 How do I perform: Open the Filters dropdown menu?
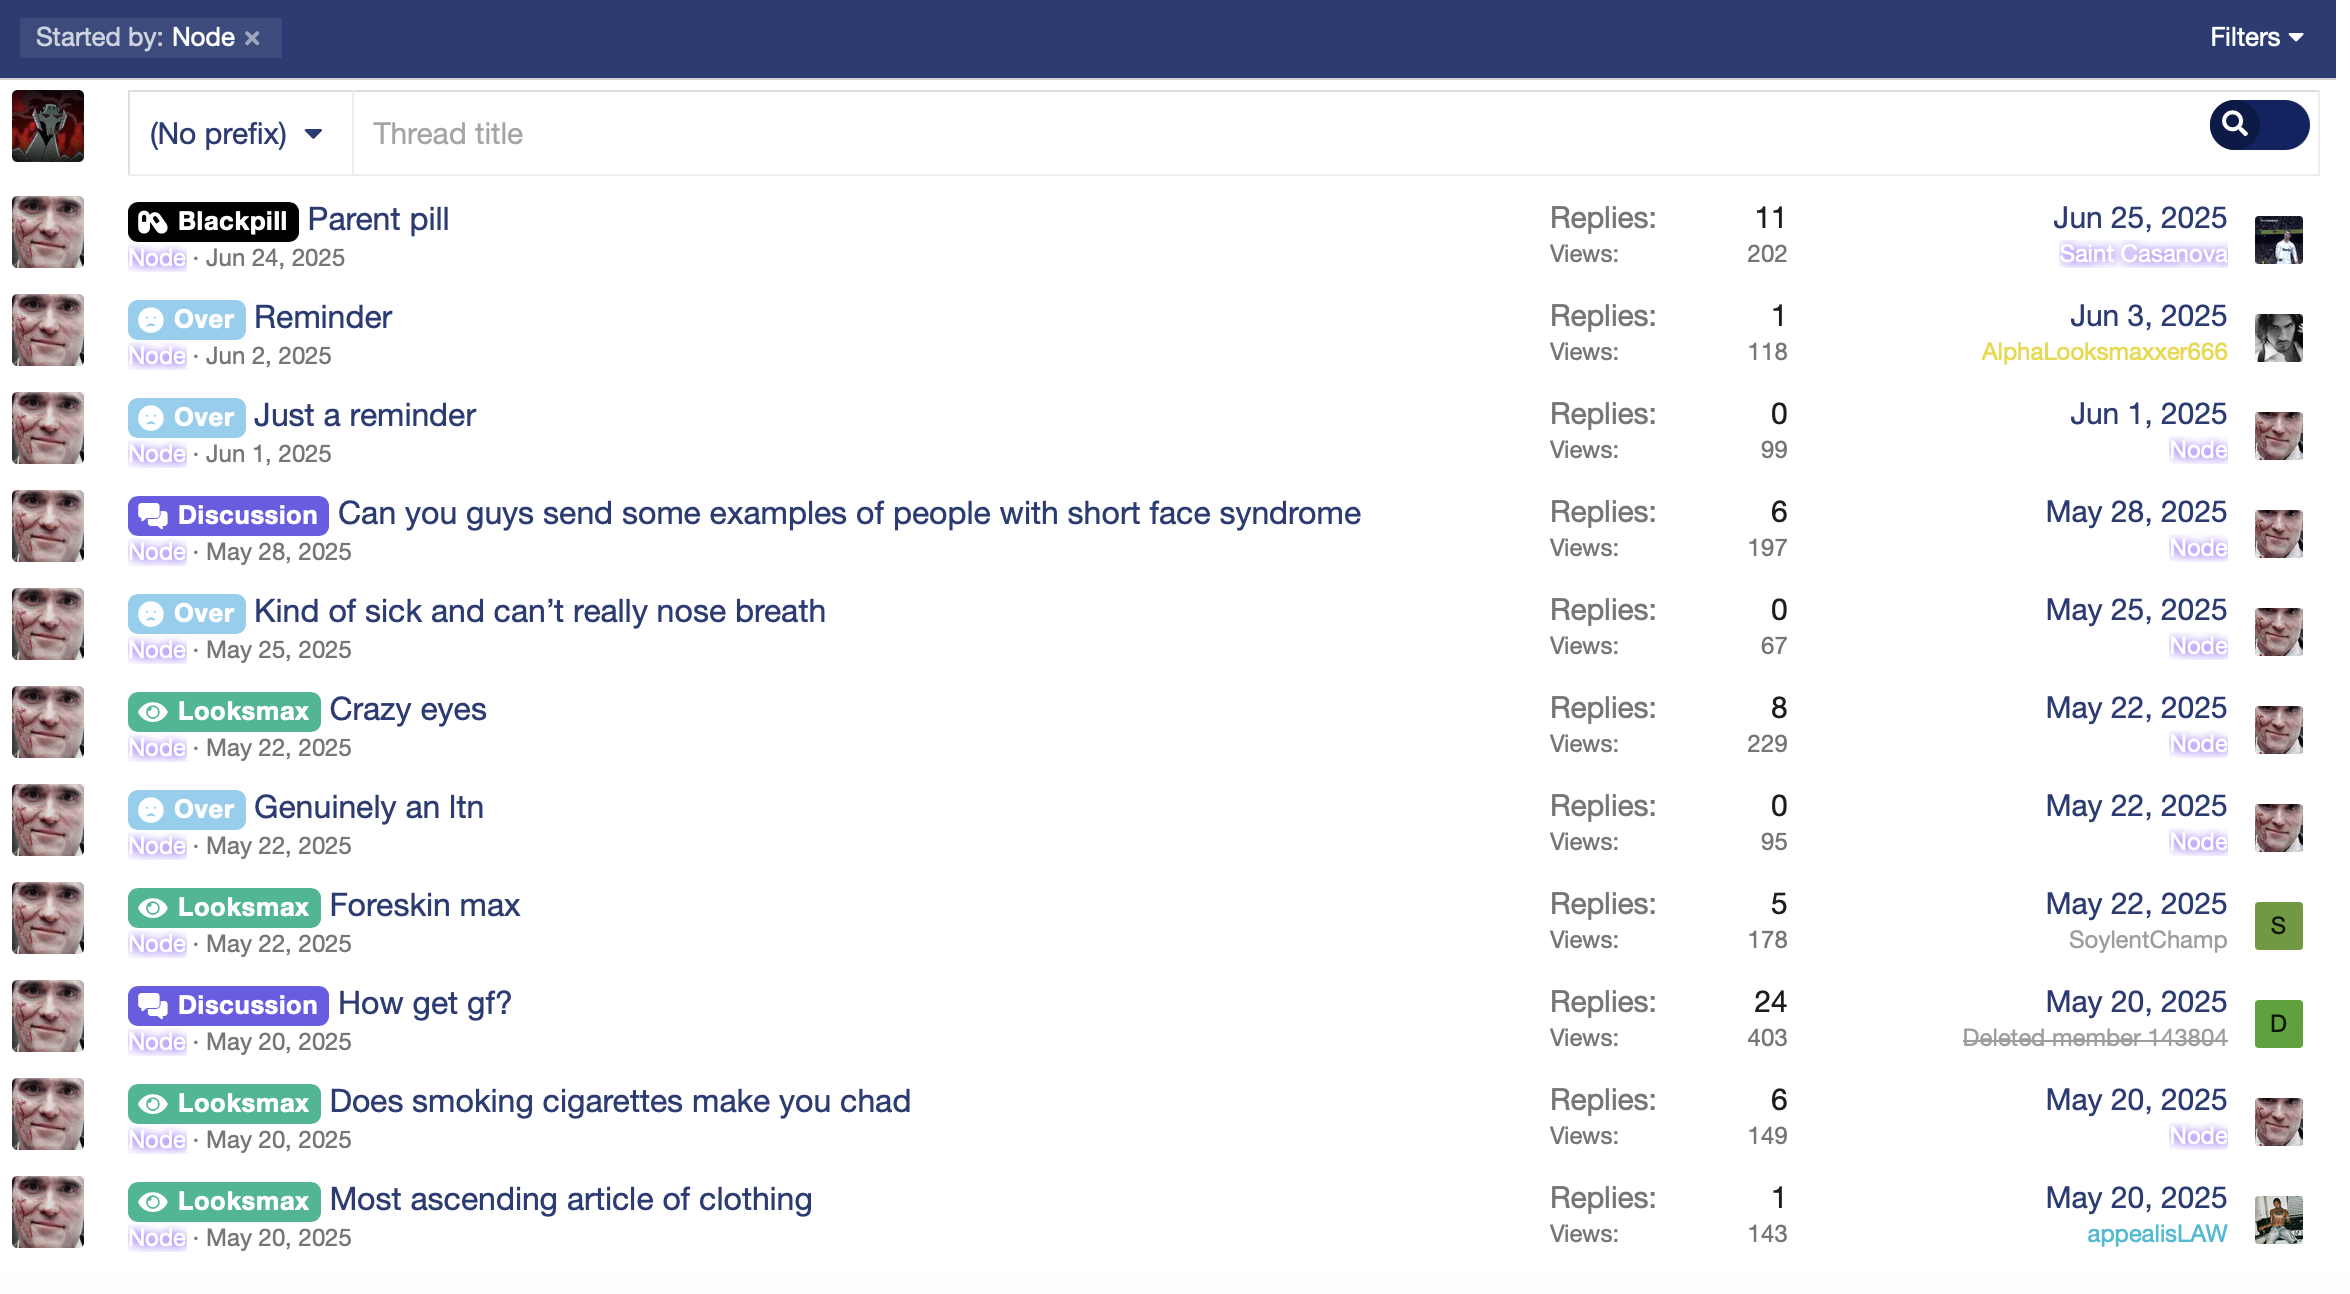(2256, 38)
